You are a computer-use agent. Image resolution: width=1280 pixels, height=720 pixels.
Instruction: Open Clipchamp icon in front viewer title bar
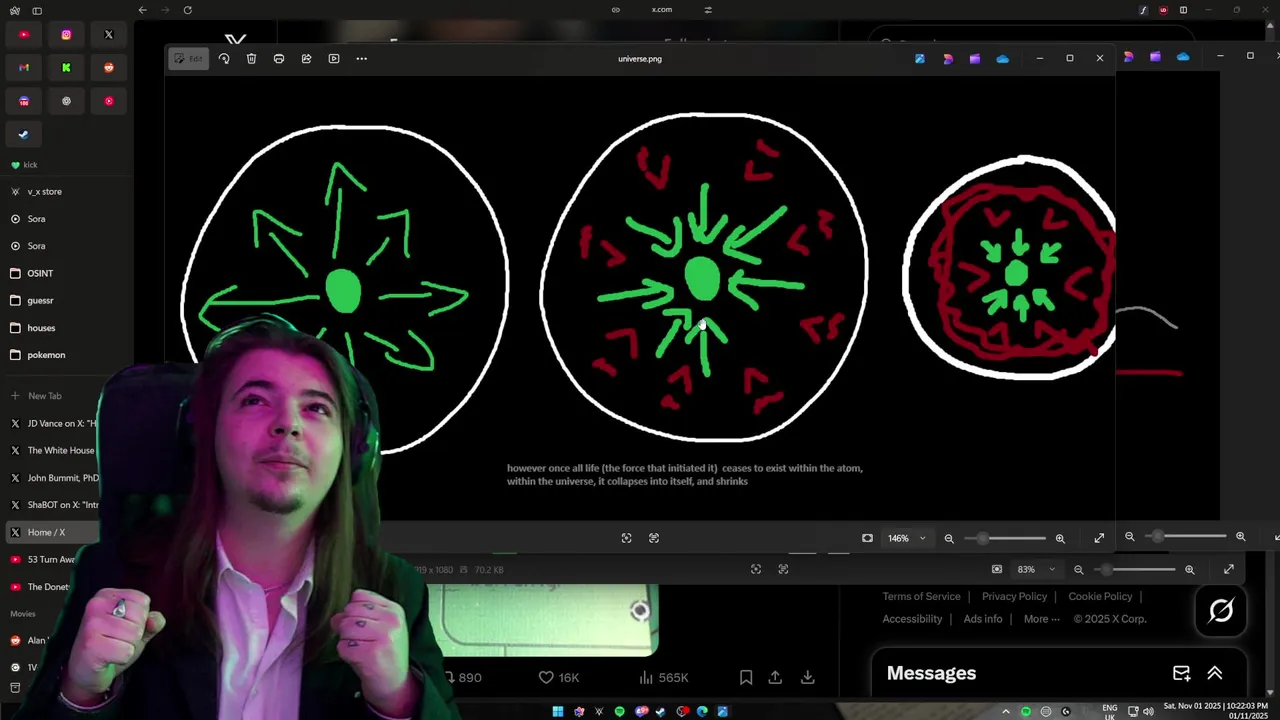tap(975, 59)
